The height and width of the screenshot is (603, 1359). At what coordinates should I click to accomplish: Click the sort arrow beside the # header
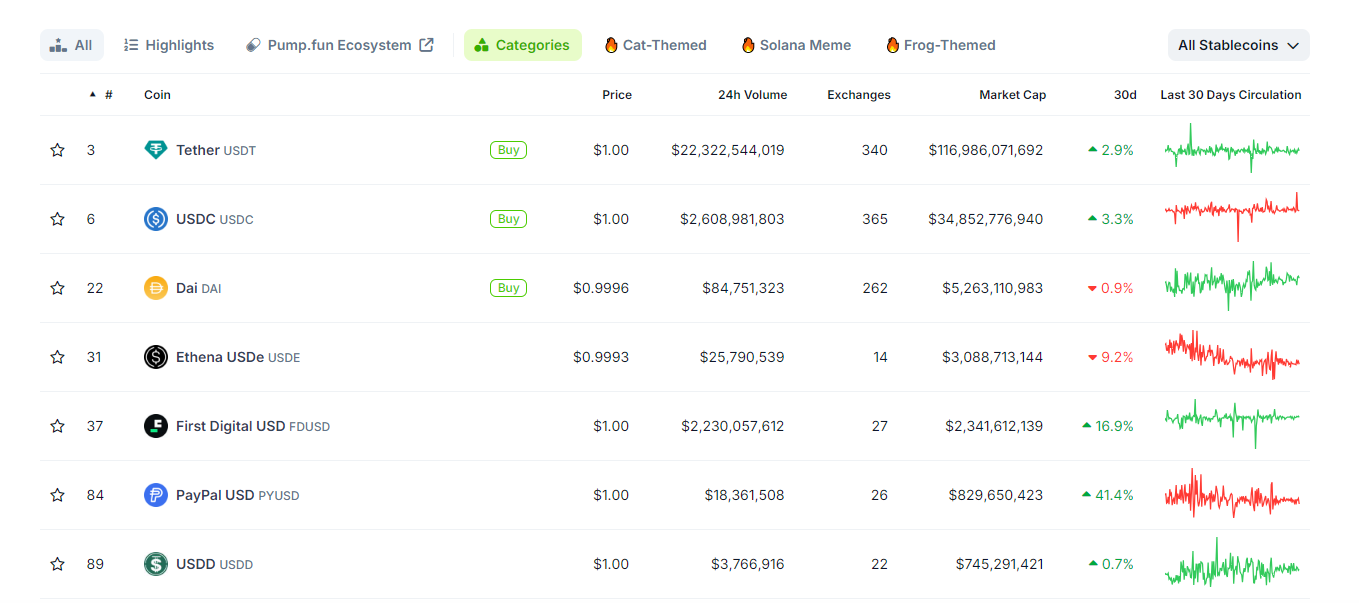click(x=93, y=95)
